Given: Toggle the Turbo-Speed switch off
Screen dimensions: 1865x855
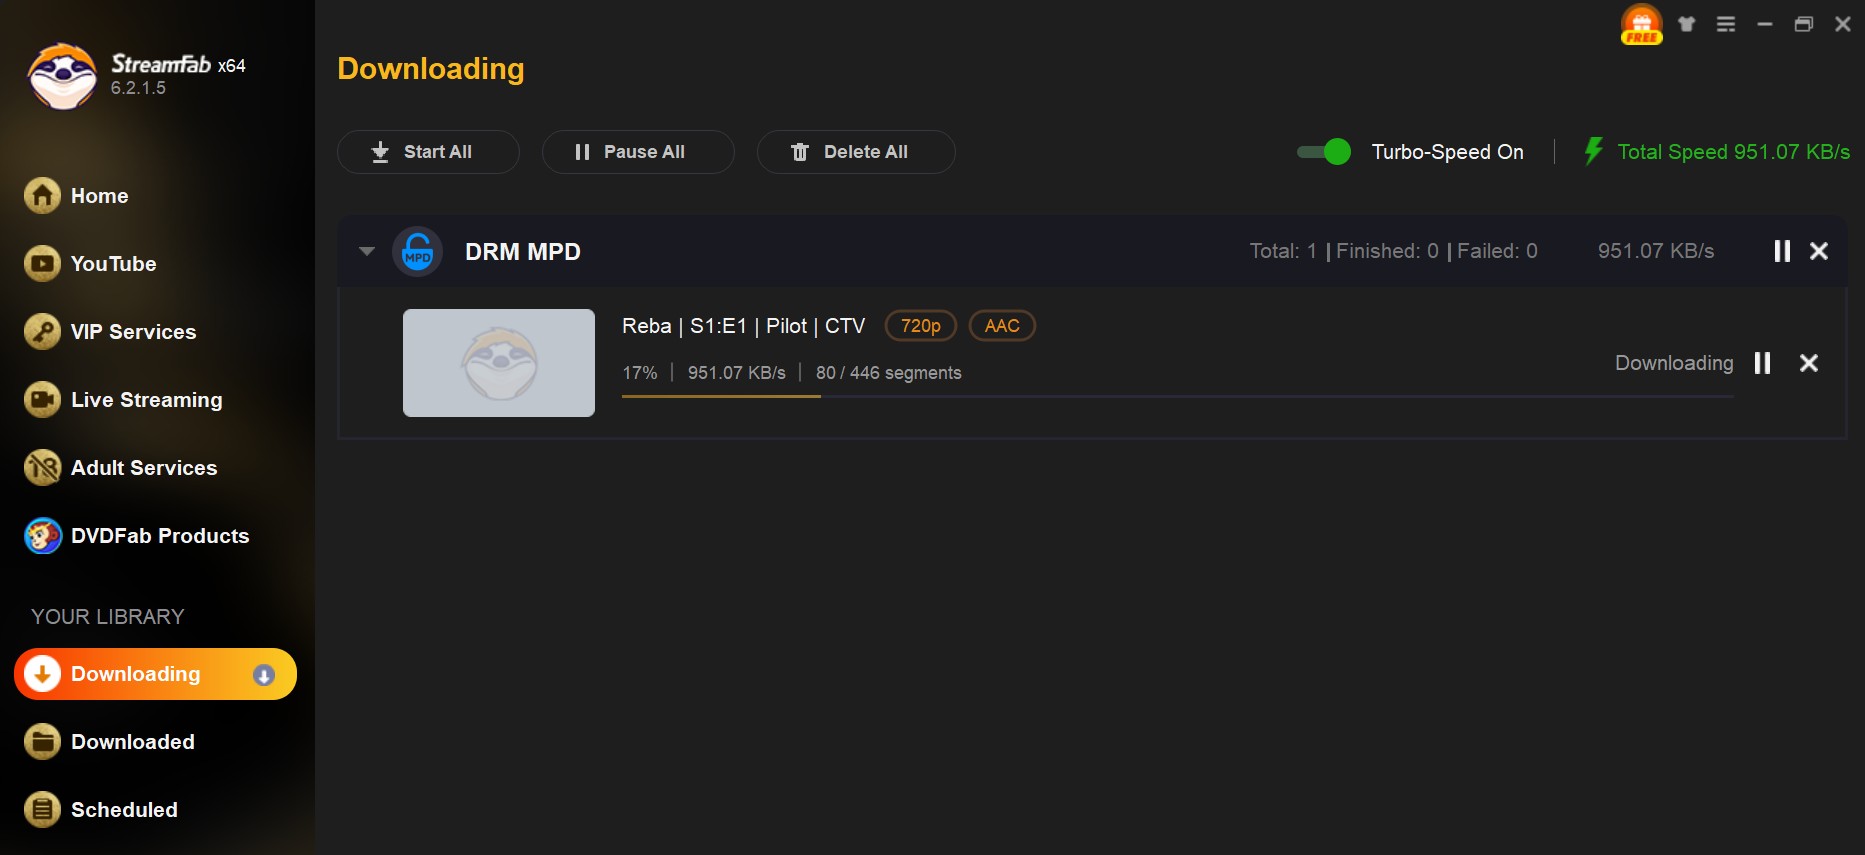Looking at the screenshot, I should 1324,152.
